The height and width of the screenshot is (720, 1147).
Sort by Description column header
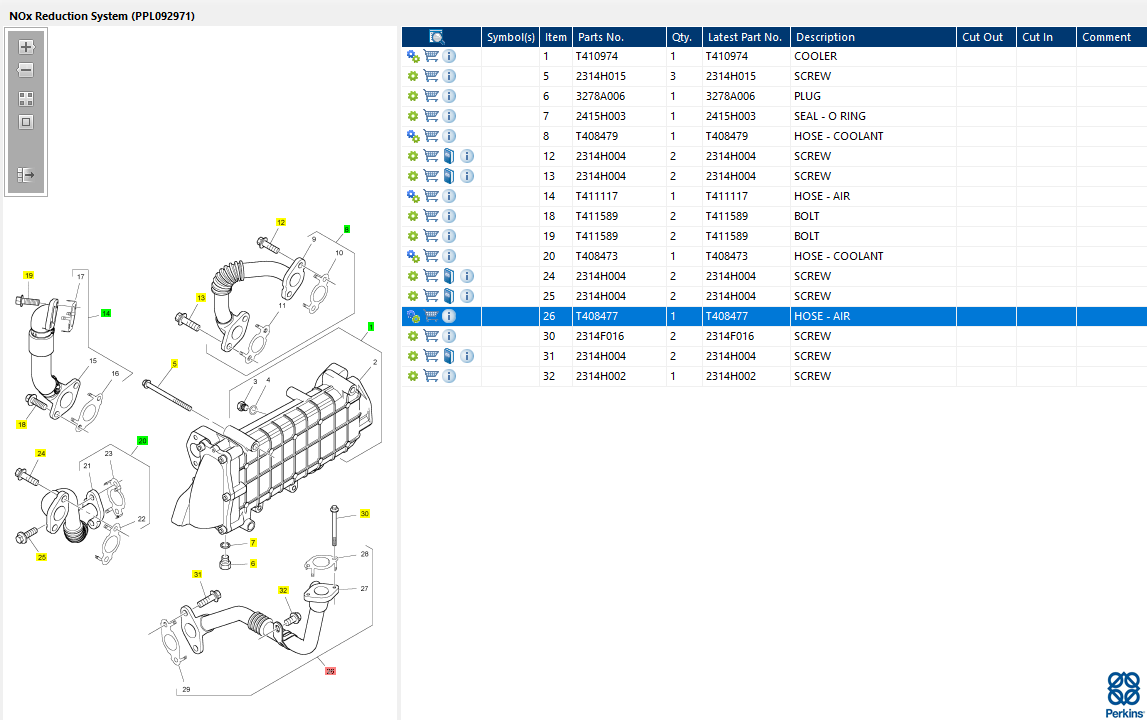[x=873, y=37]
